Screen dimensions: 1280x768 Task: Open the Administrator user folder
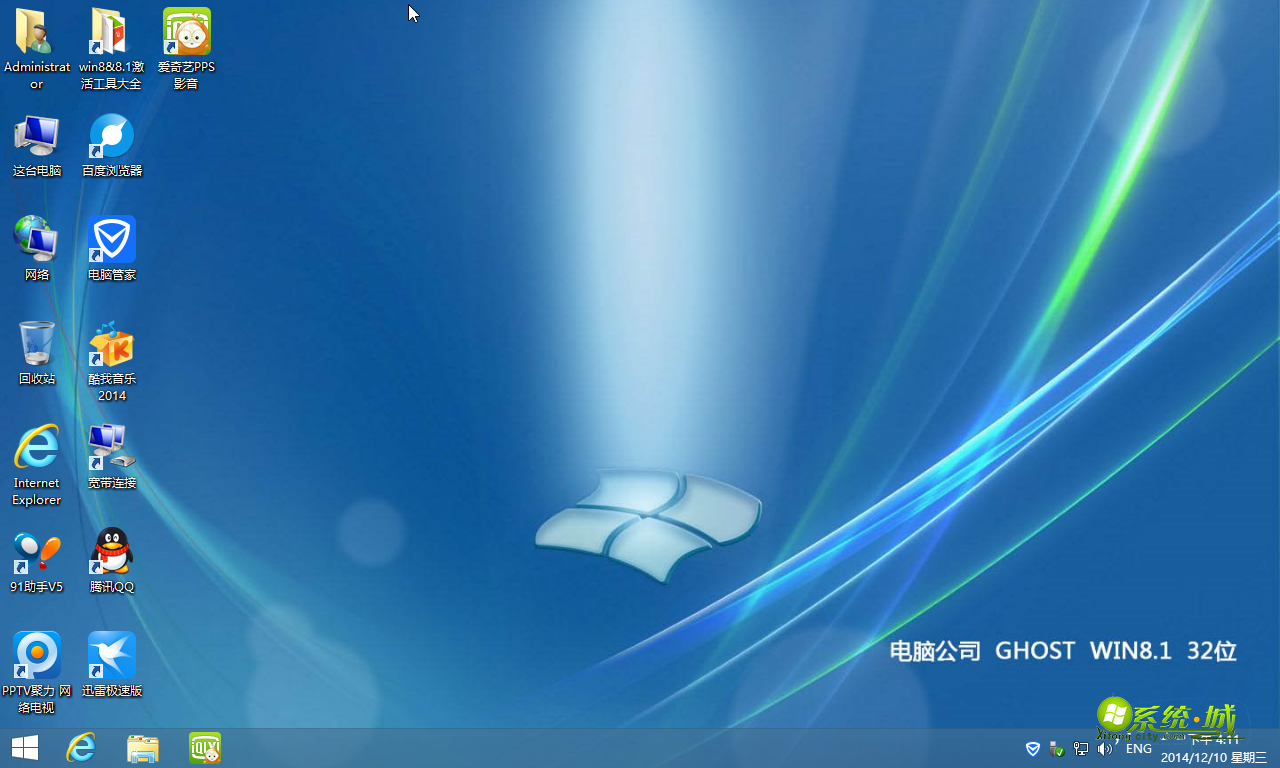pyautogui.click(x=36, y=31)
